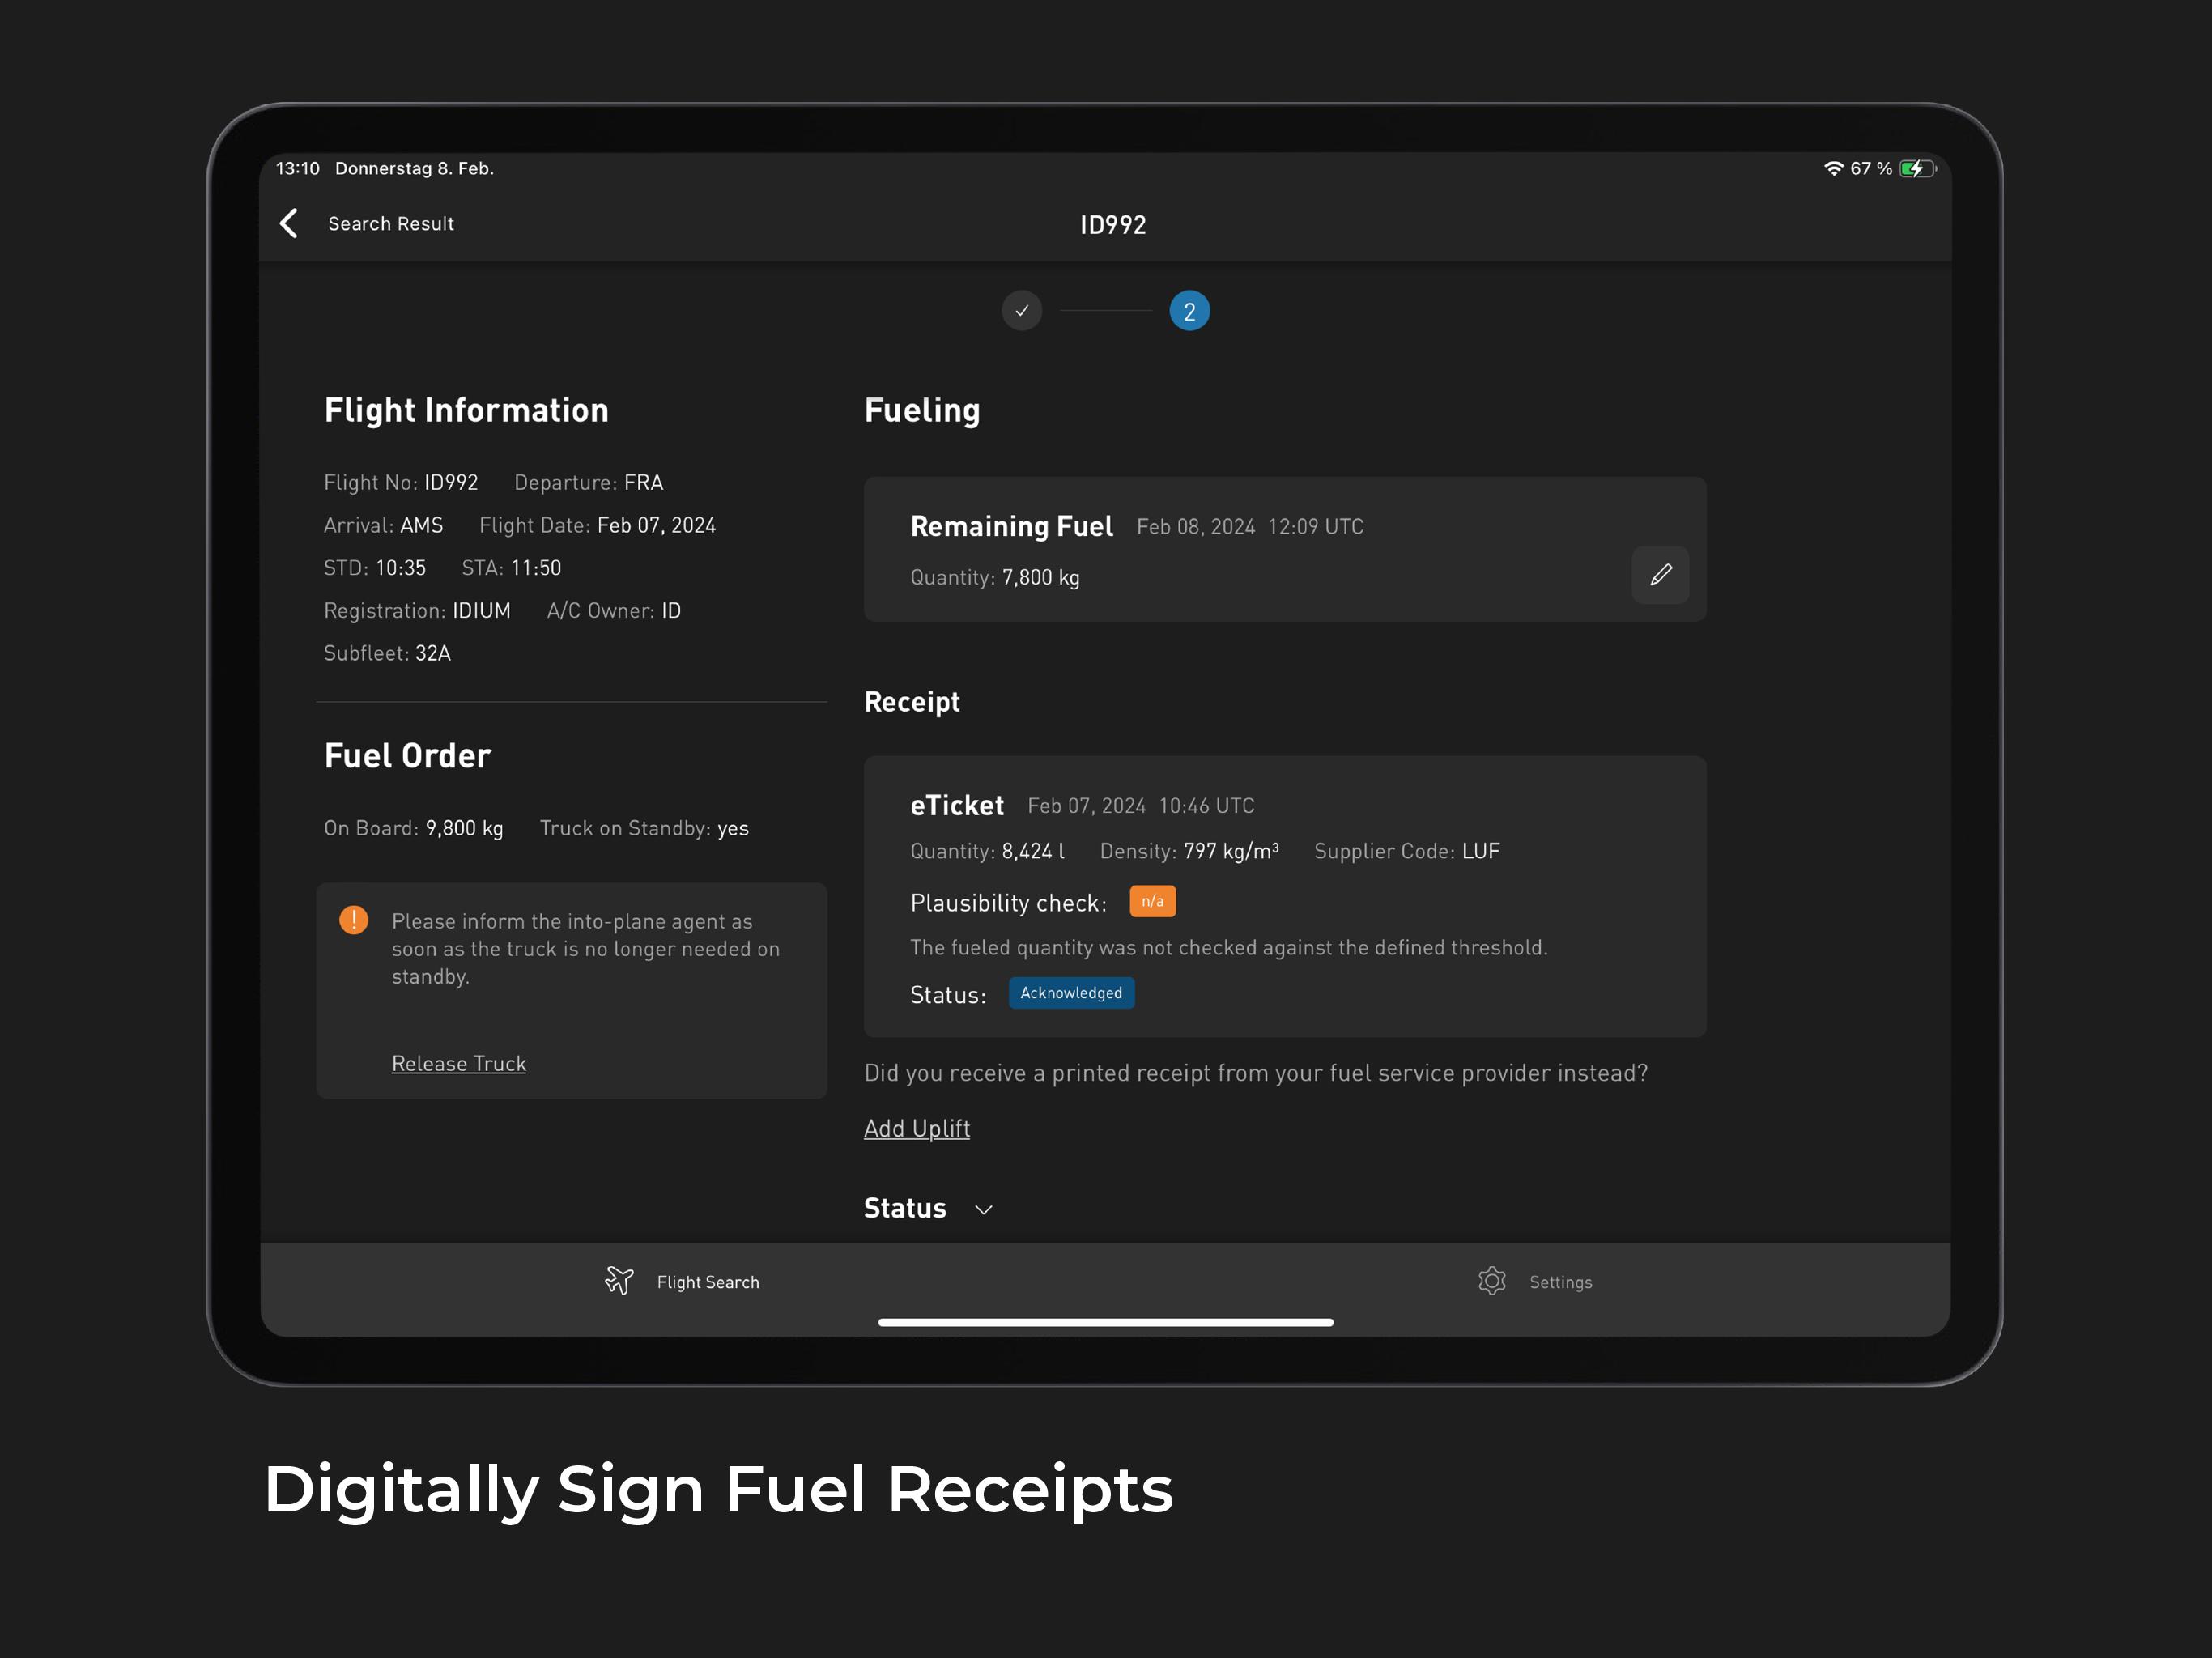Tap the orange warning exclamation icon
The height and width of the screenshot is (1658, 2212).
click(354, 920)
